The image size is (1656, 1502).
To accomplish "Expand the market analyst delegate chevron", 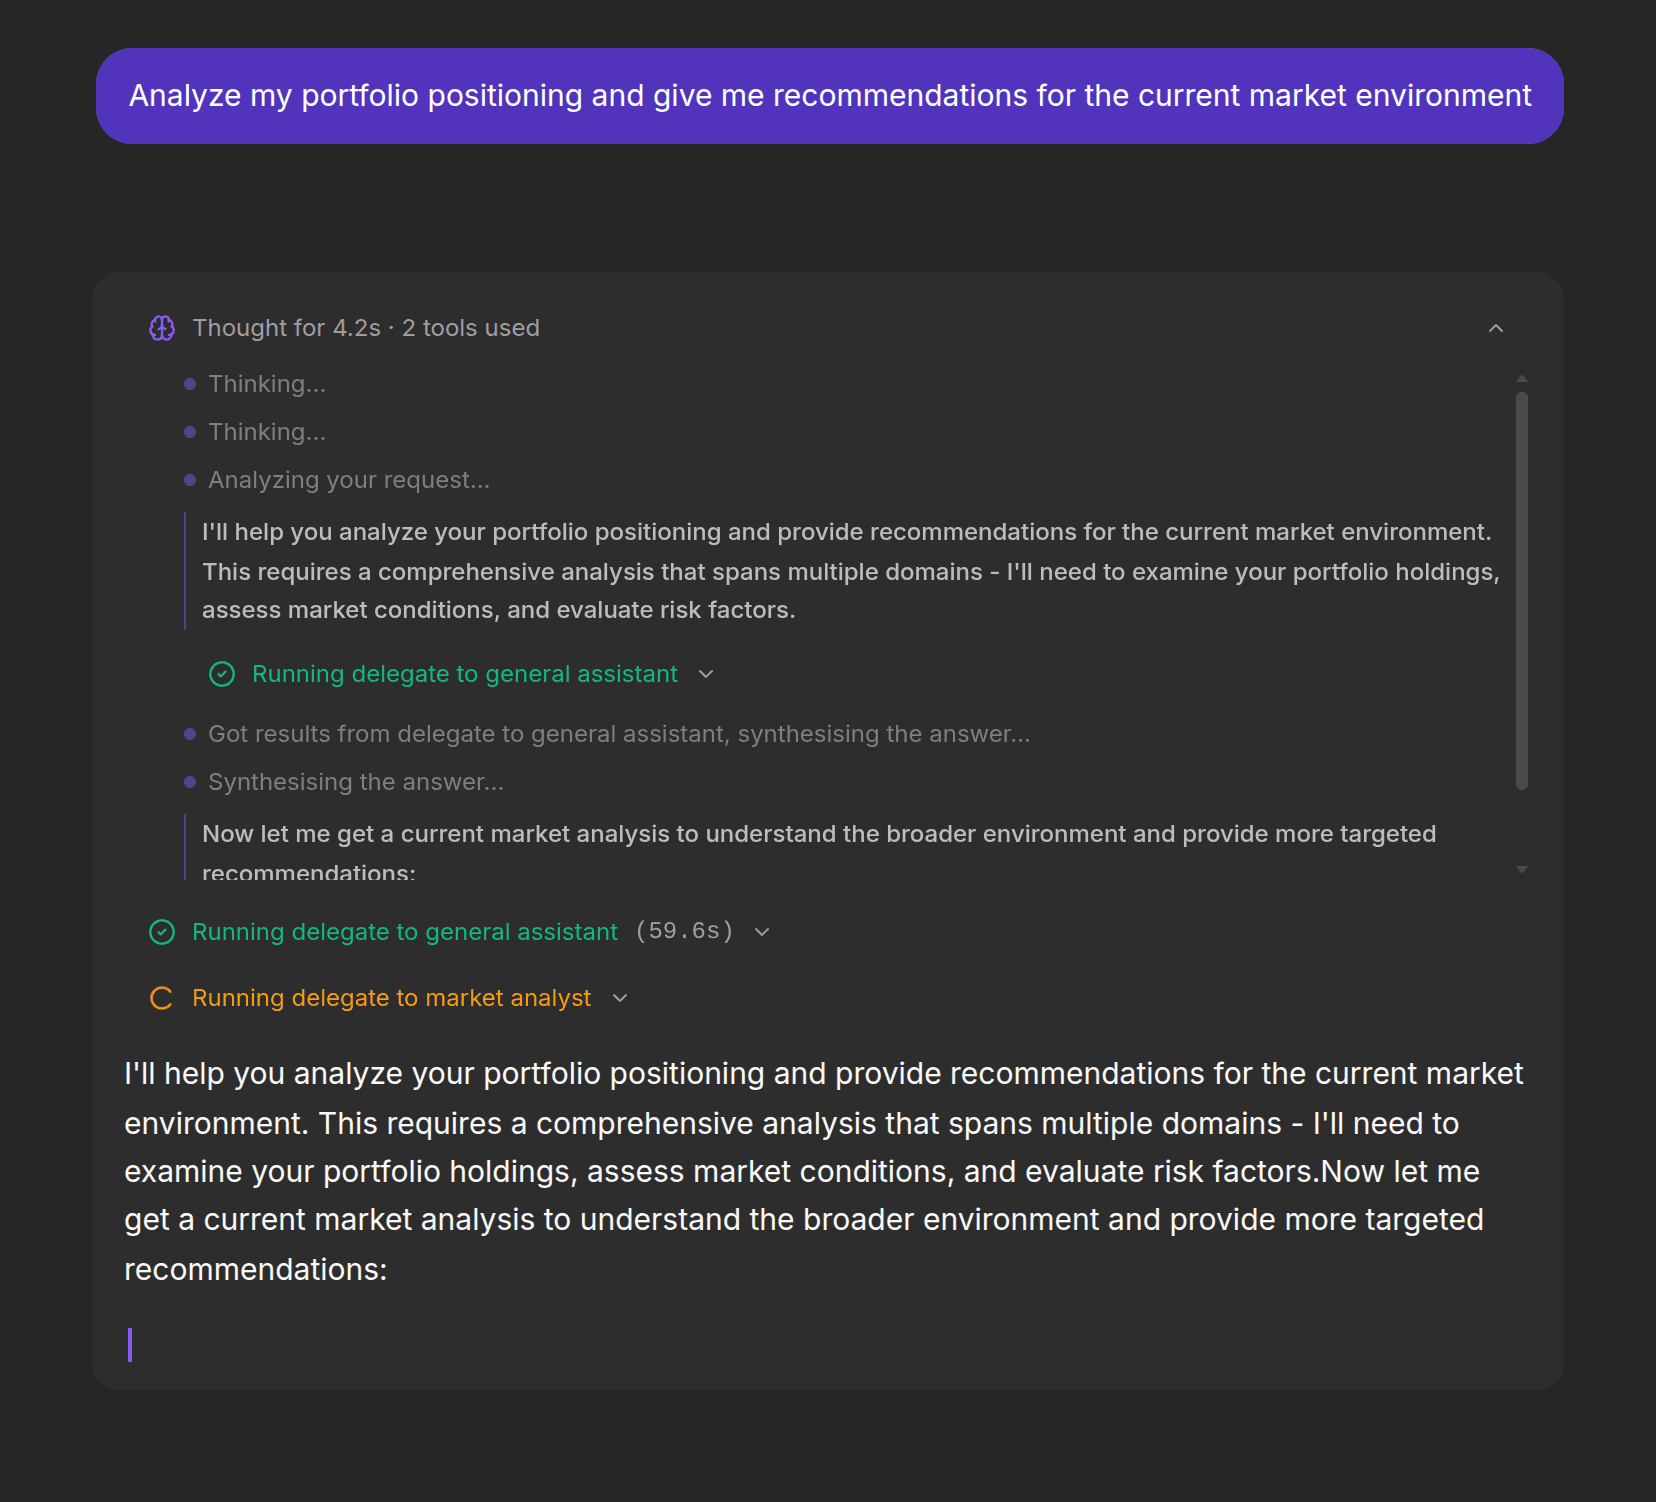I will (x=620, y=998).
